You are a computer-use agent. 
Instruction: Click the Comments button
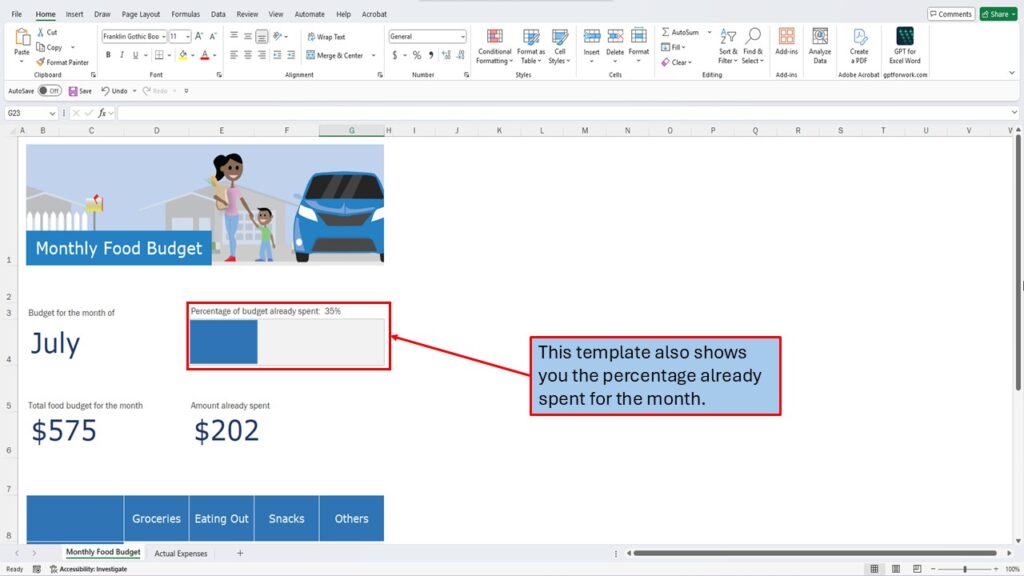click(x=950, y=14)
